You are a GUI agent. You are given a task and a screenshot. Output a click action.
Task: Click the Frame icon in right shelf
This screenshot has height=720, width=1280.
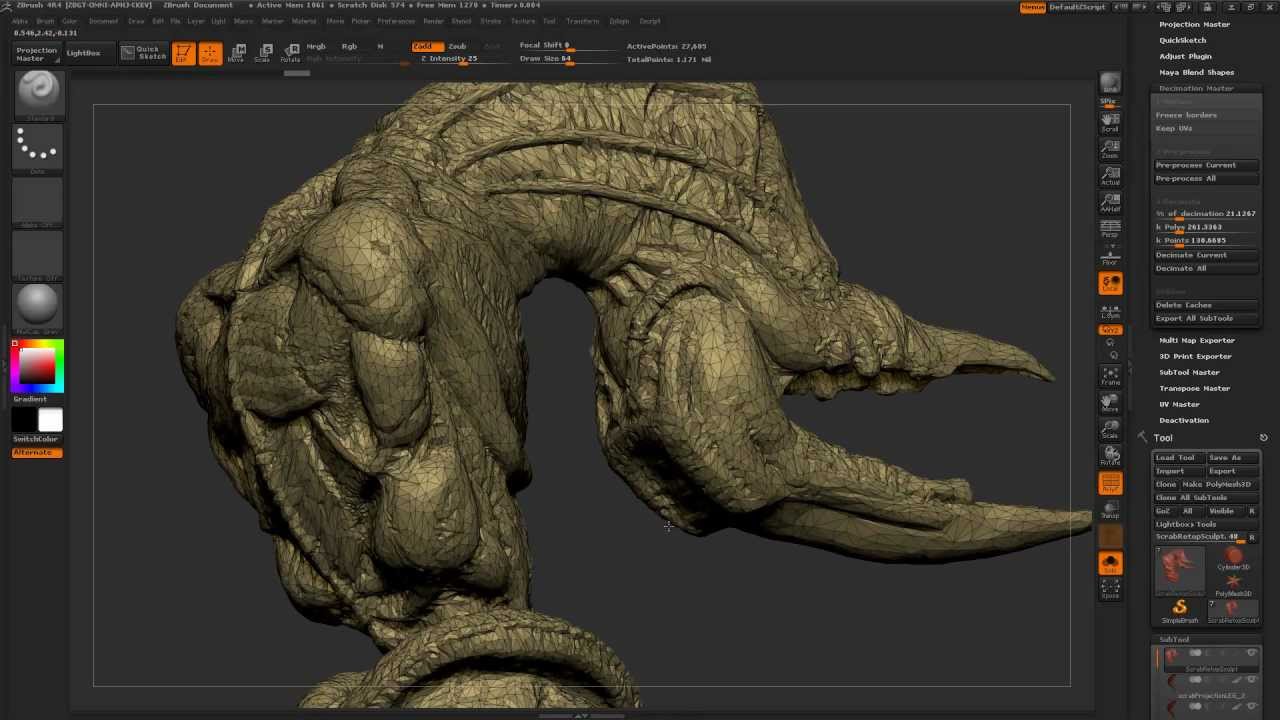click(1110, 376)
